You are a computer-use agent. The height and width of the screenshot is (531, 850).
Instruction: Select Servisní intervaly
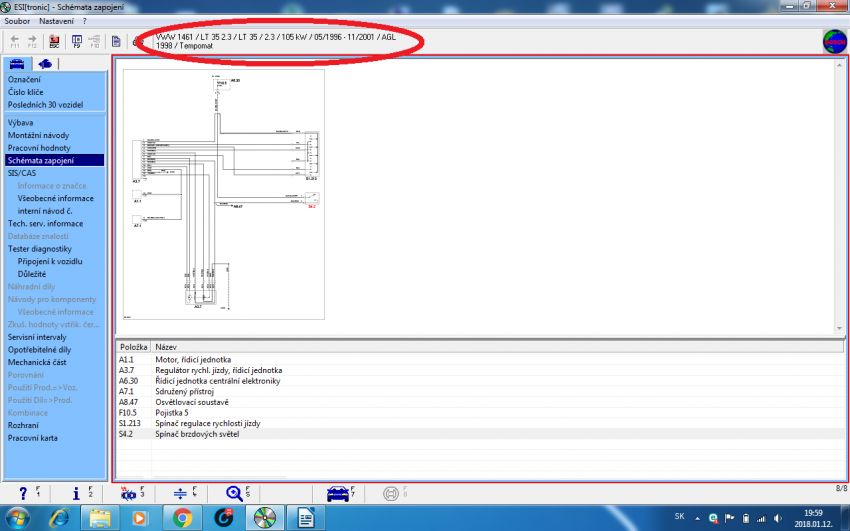pyautogui.click(x=37, y=337)
